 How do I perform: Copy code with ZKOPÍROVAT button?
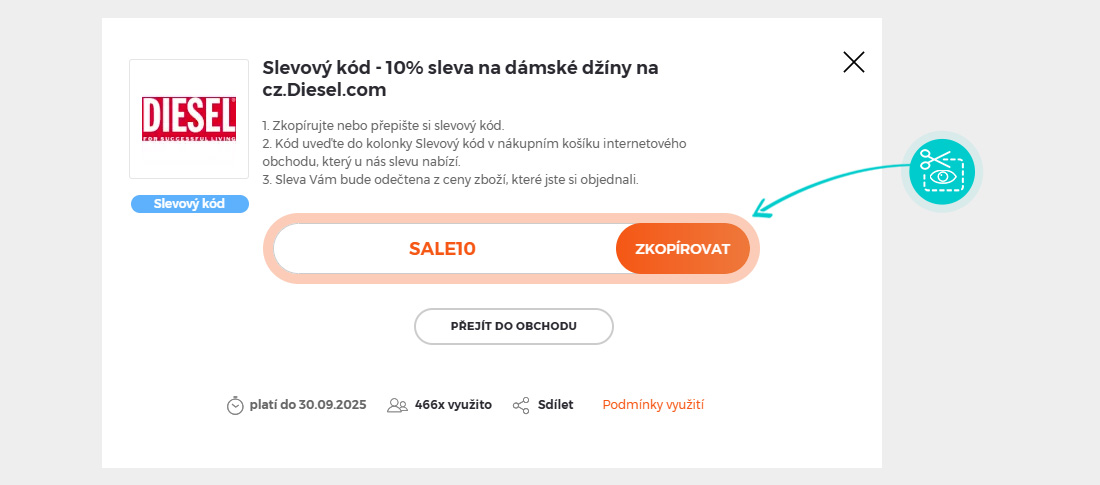coord(682,249)
